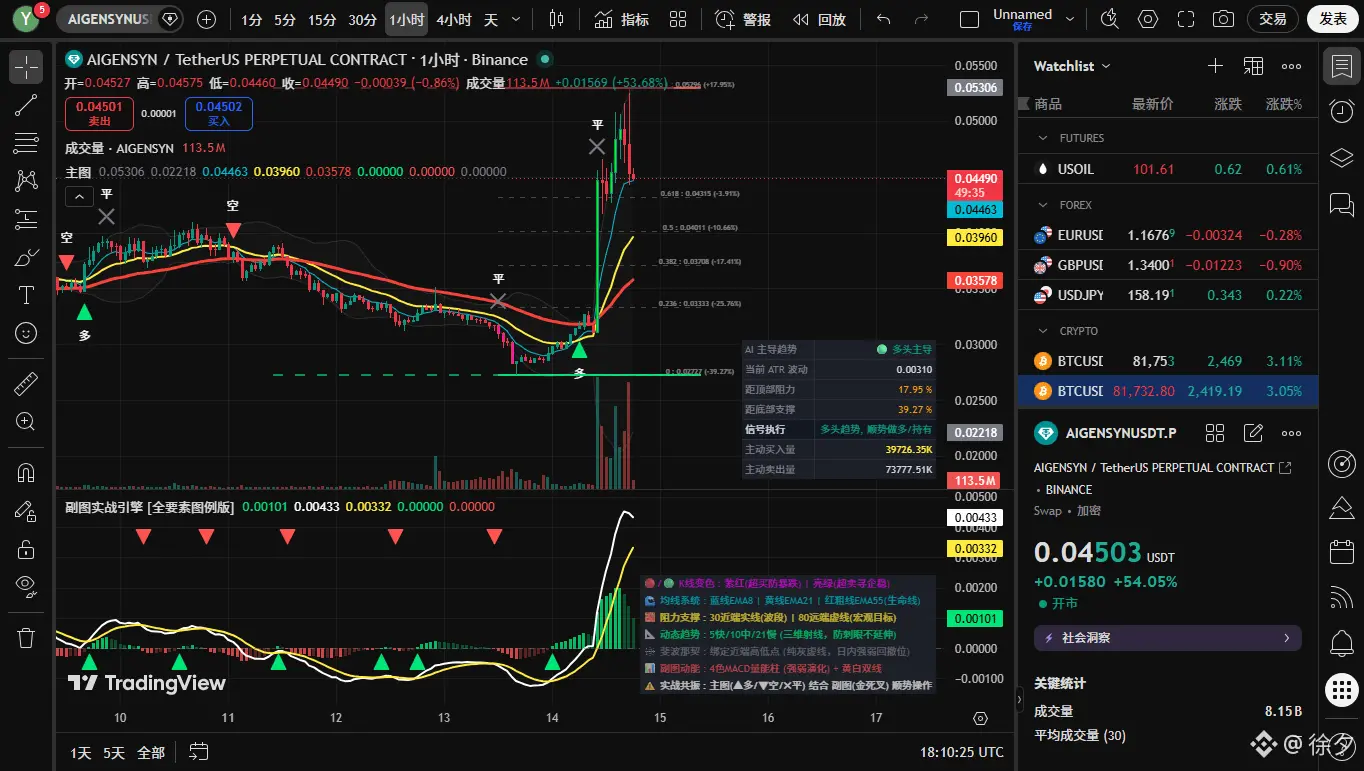The width and height of the screenshot is (1364, 771).
Task: Open the chart patterns drawing tool
Action: tap(26, 181)
